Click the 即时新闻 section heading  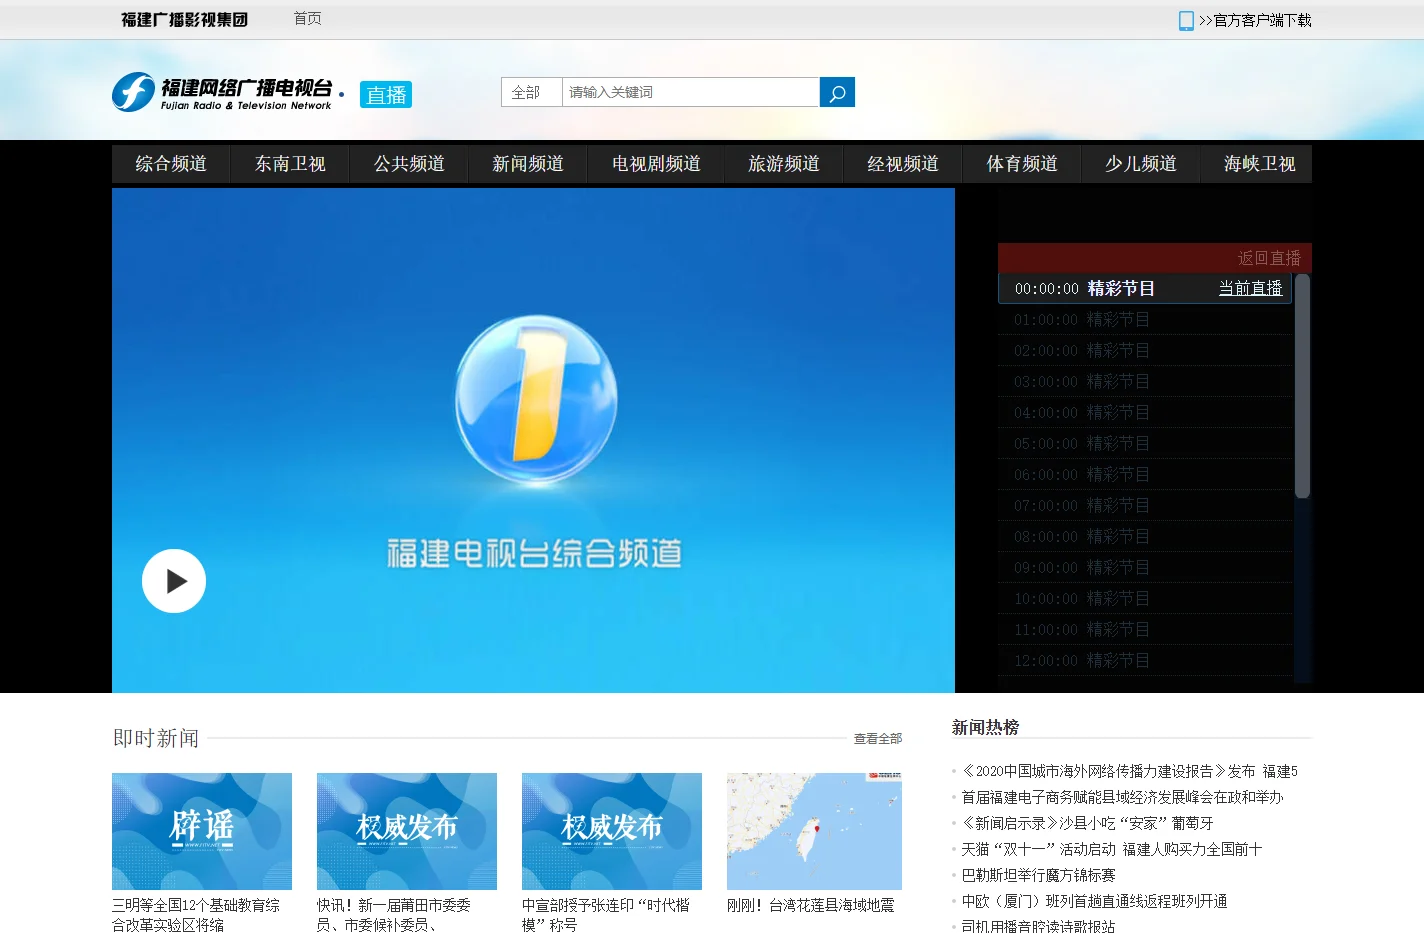point(156,738)
